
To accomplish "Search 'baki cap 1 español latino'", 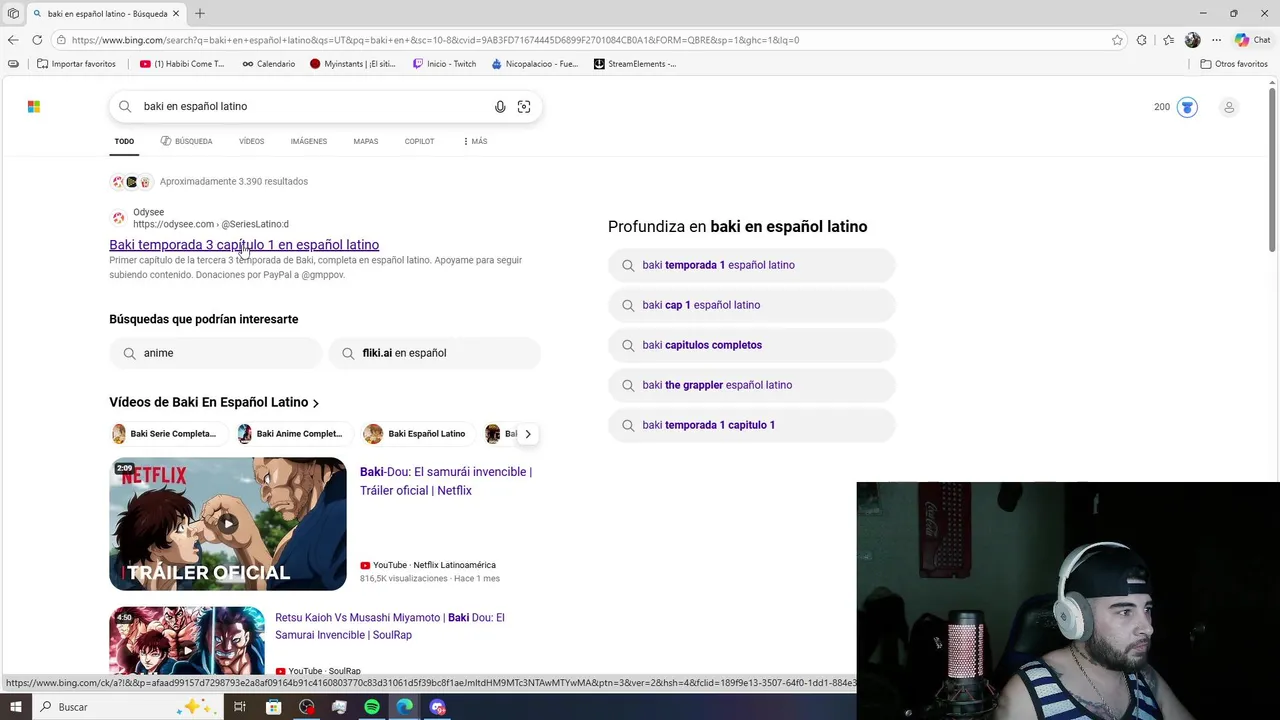I will pos(751,305).
